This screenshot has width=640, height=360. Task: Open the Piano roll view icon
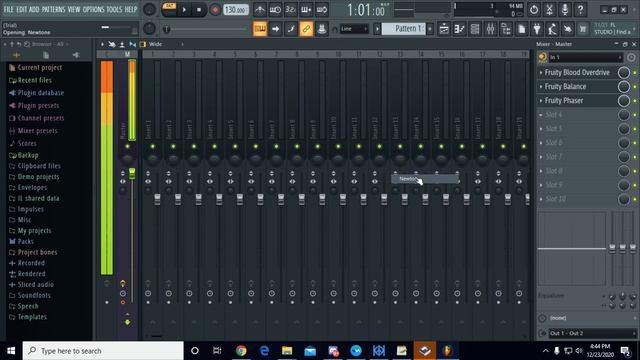tap(460, 29)
